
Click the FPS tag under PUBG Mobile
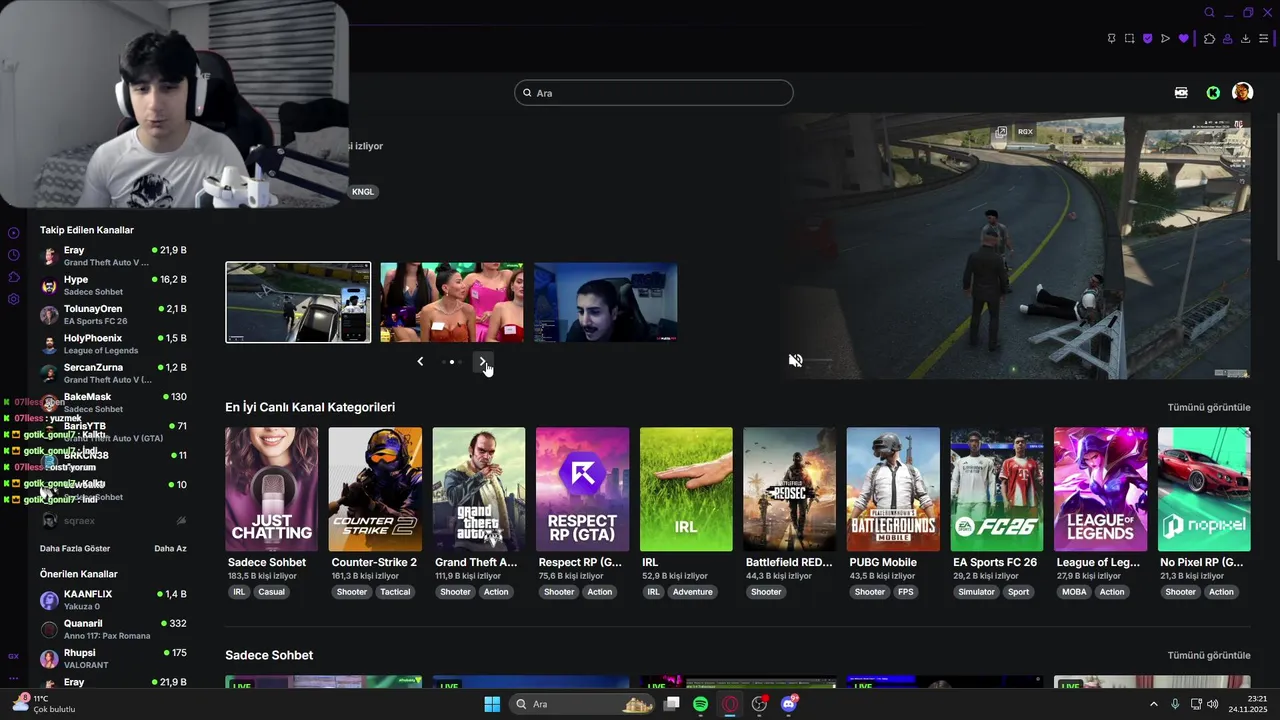[x=906, y=592]
